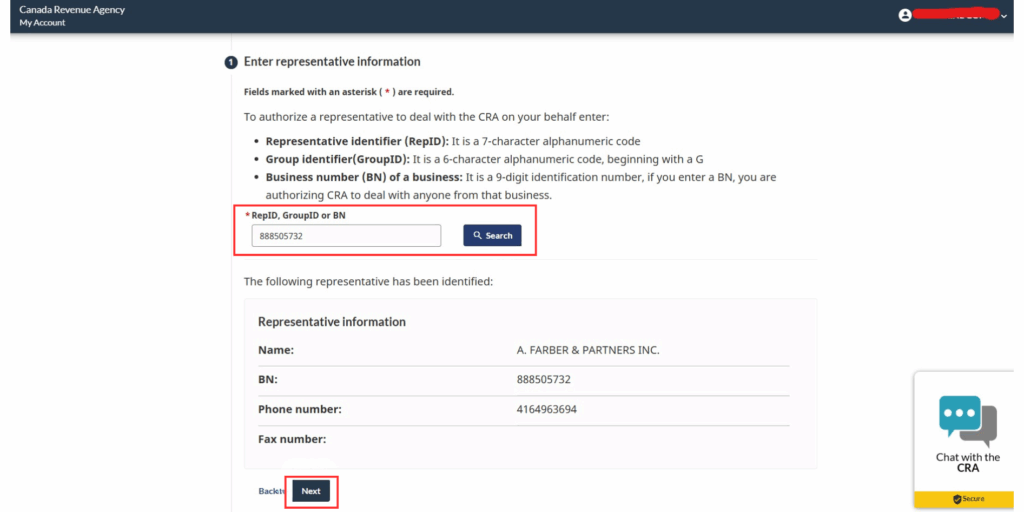Viewport: 1024px width, 512px height.
Task: Click the BN value 888505732 in results
Action: (543, 380)
